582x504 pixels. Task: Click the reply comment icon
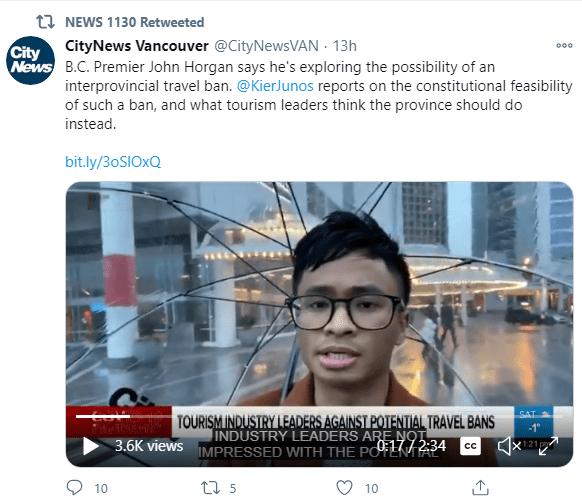[74, 488]
